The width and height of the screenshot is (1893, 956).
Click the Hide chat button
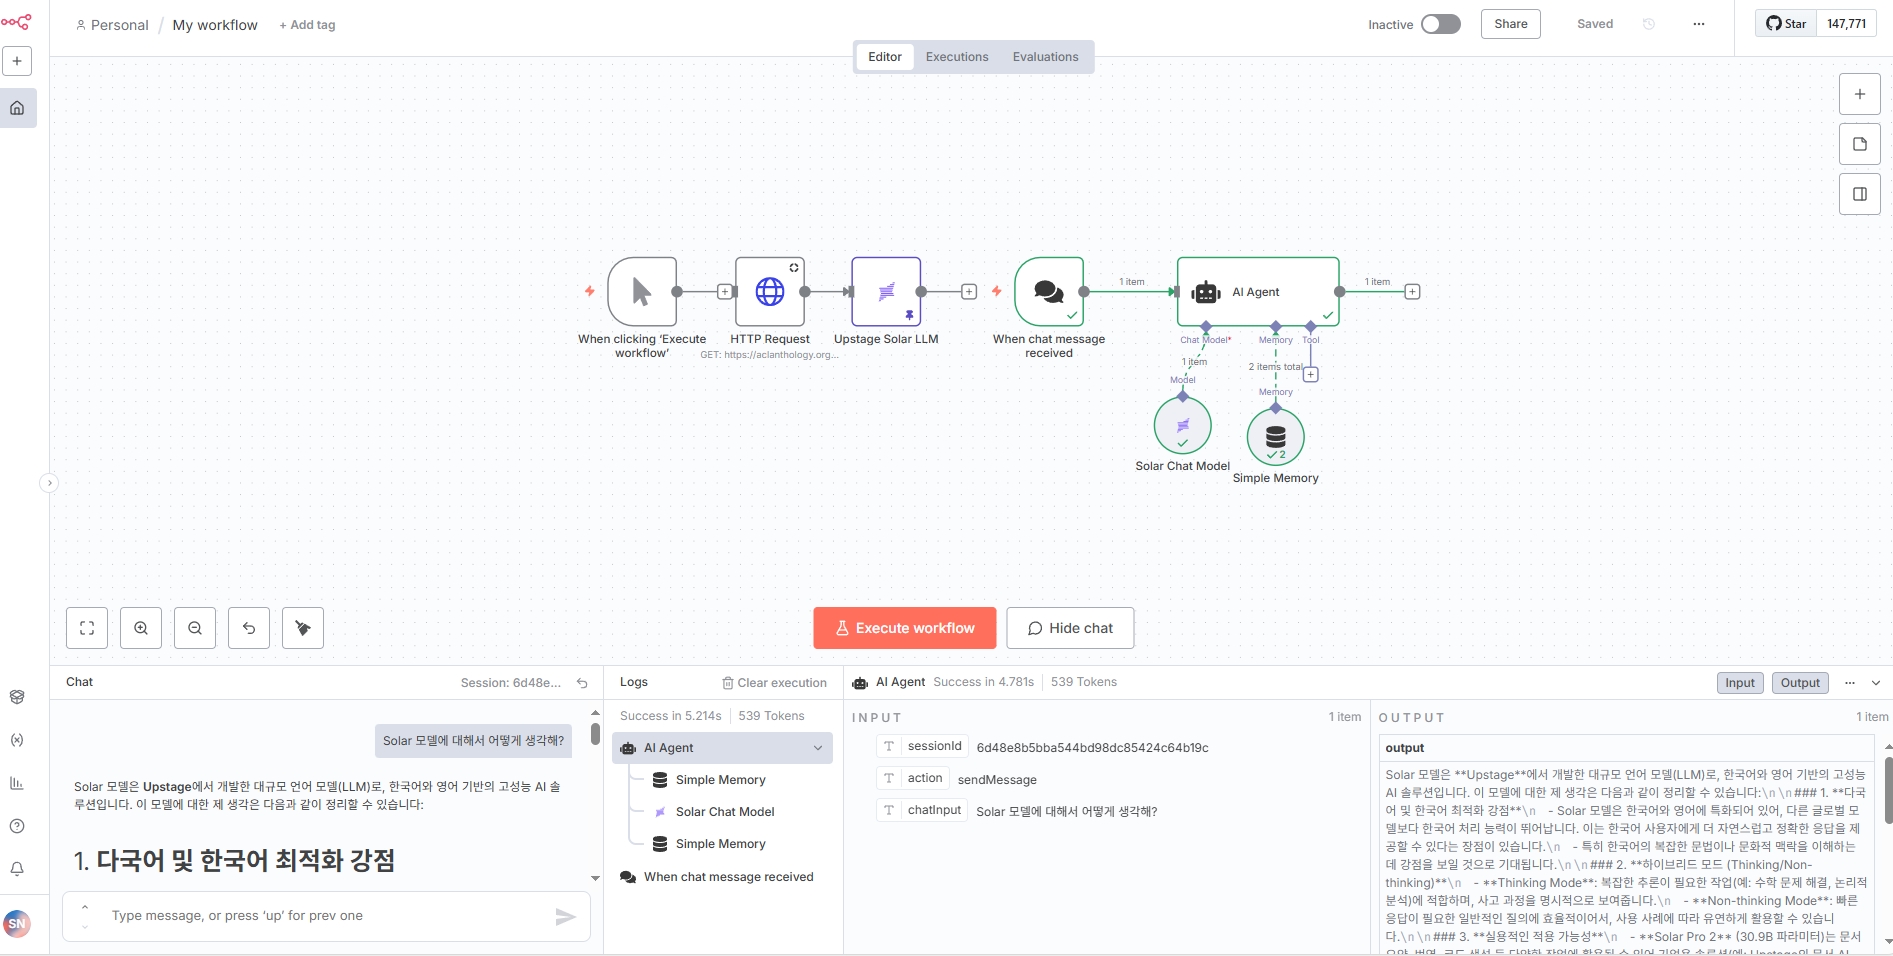(1070, 628)
